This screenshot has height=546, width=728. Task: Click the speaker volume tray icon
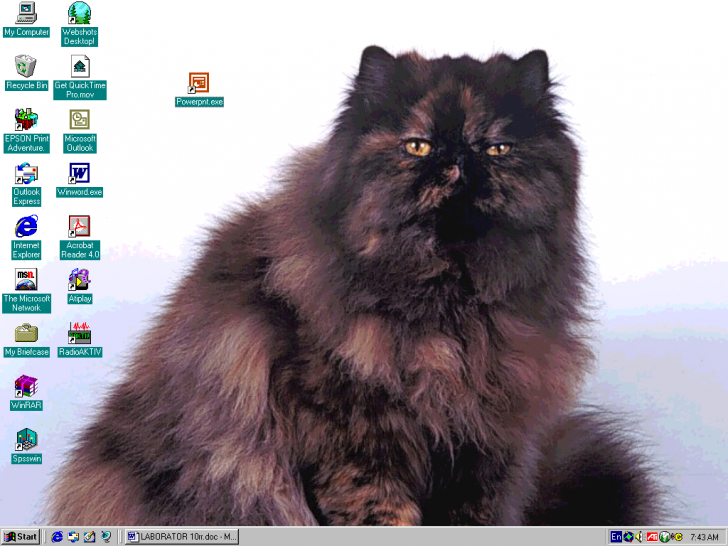[639, 537]
